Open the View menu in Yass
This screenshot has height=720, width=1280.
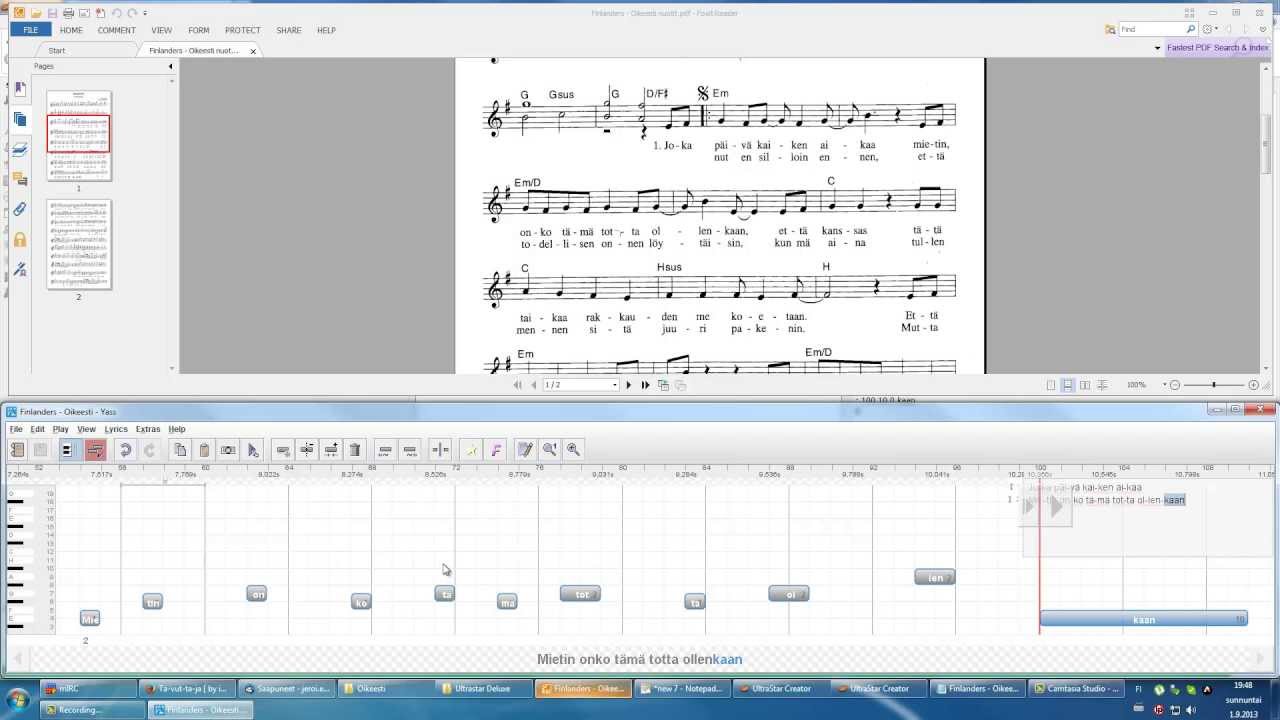click(x=87, y=429)
